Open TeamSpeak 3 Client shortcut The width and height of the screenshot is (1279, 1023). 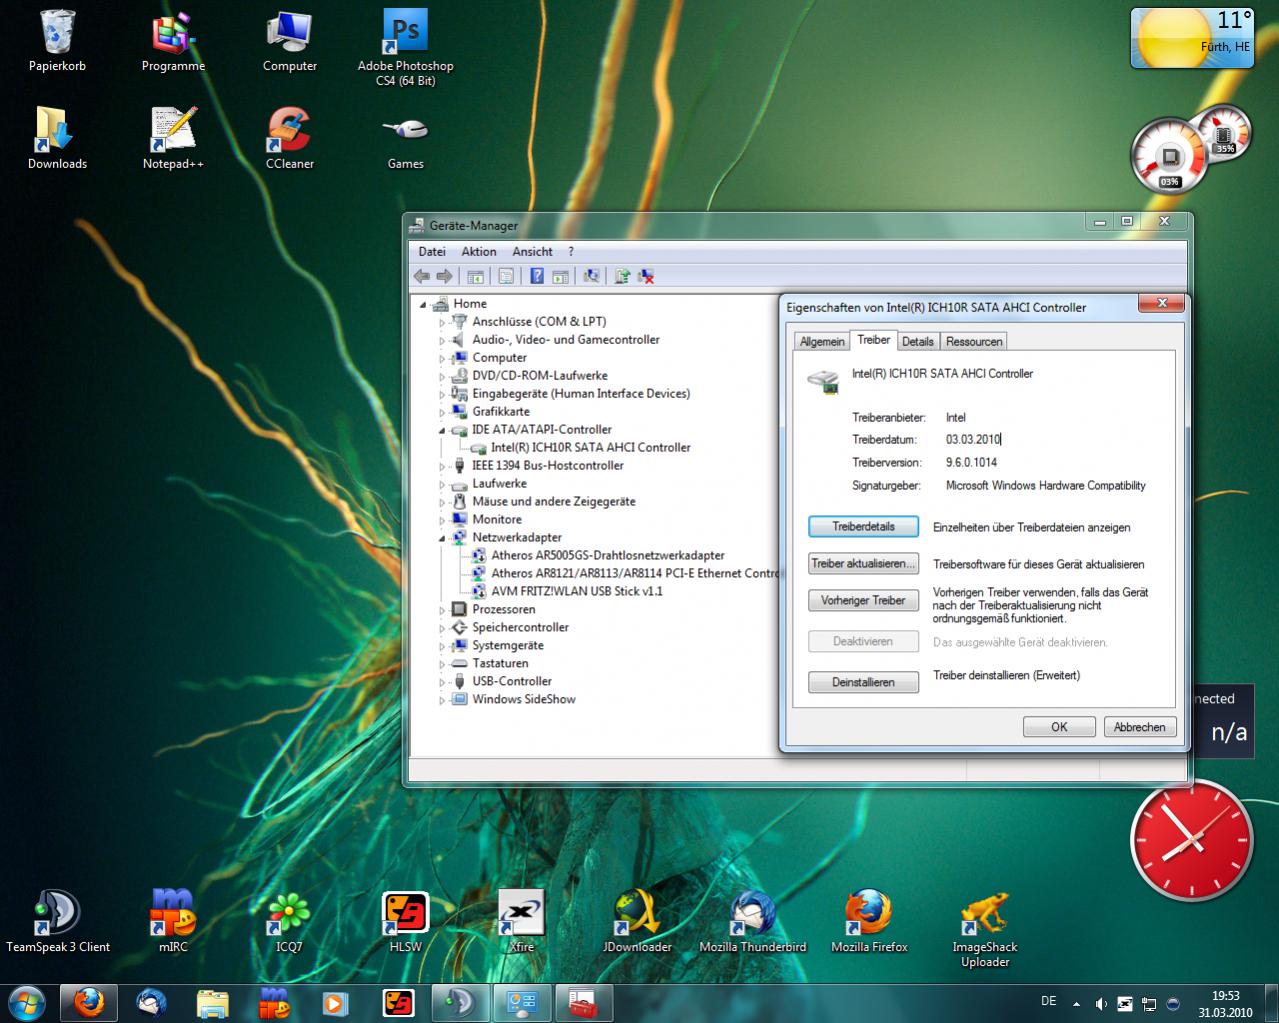58,921
